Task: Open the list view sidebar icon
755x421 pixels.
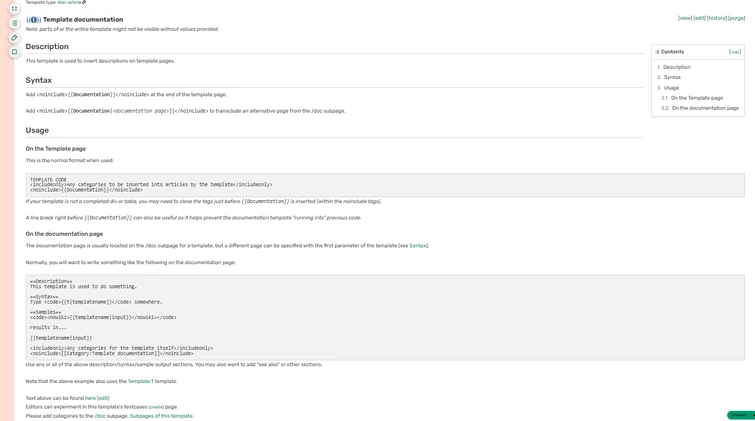Action: click(x=14, y=23)
